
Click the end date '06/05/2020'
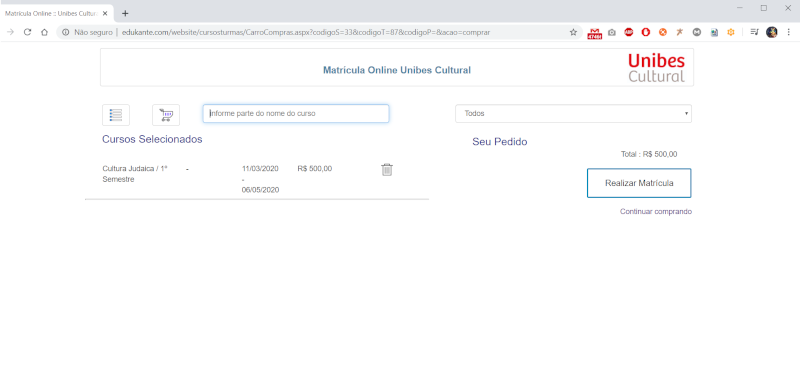point(260,190)
